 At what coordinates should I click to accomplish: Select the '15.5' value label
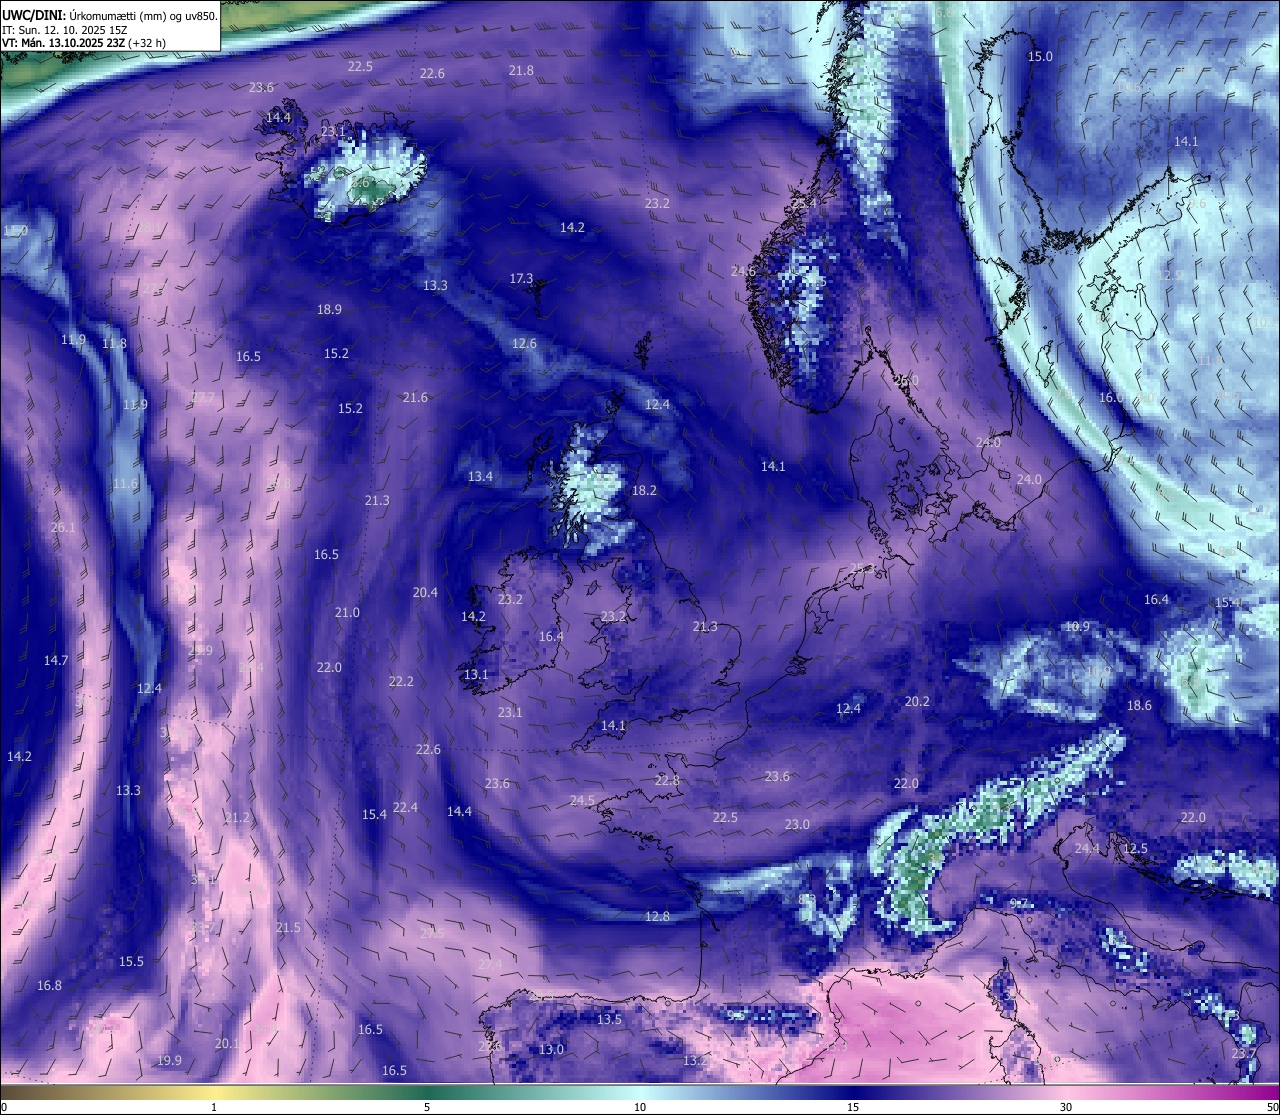pos(131,962)
